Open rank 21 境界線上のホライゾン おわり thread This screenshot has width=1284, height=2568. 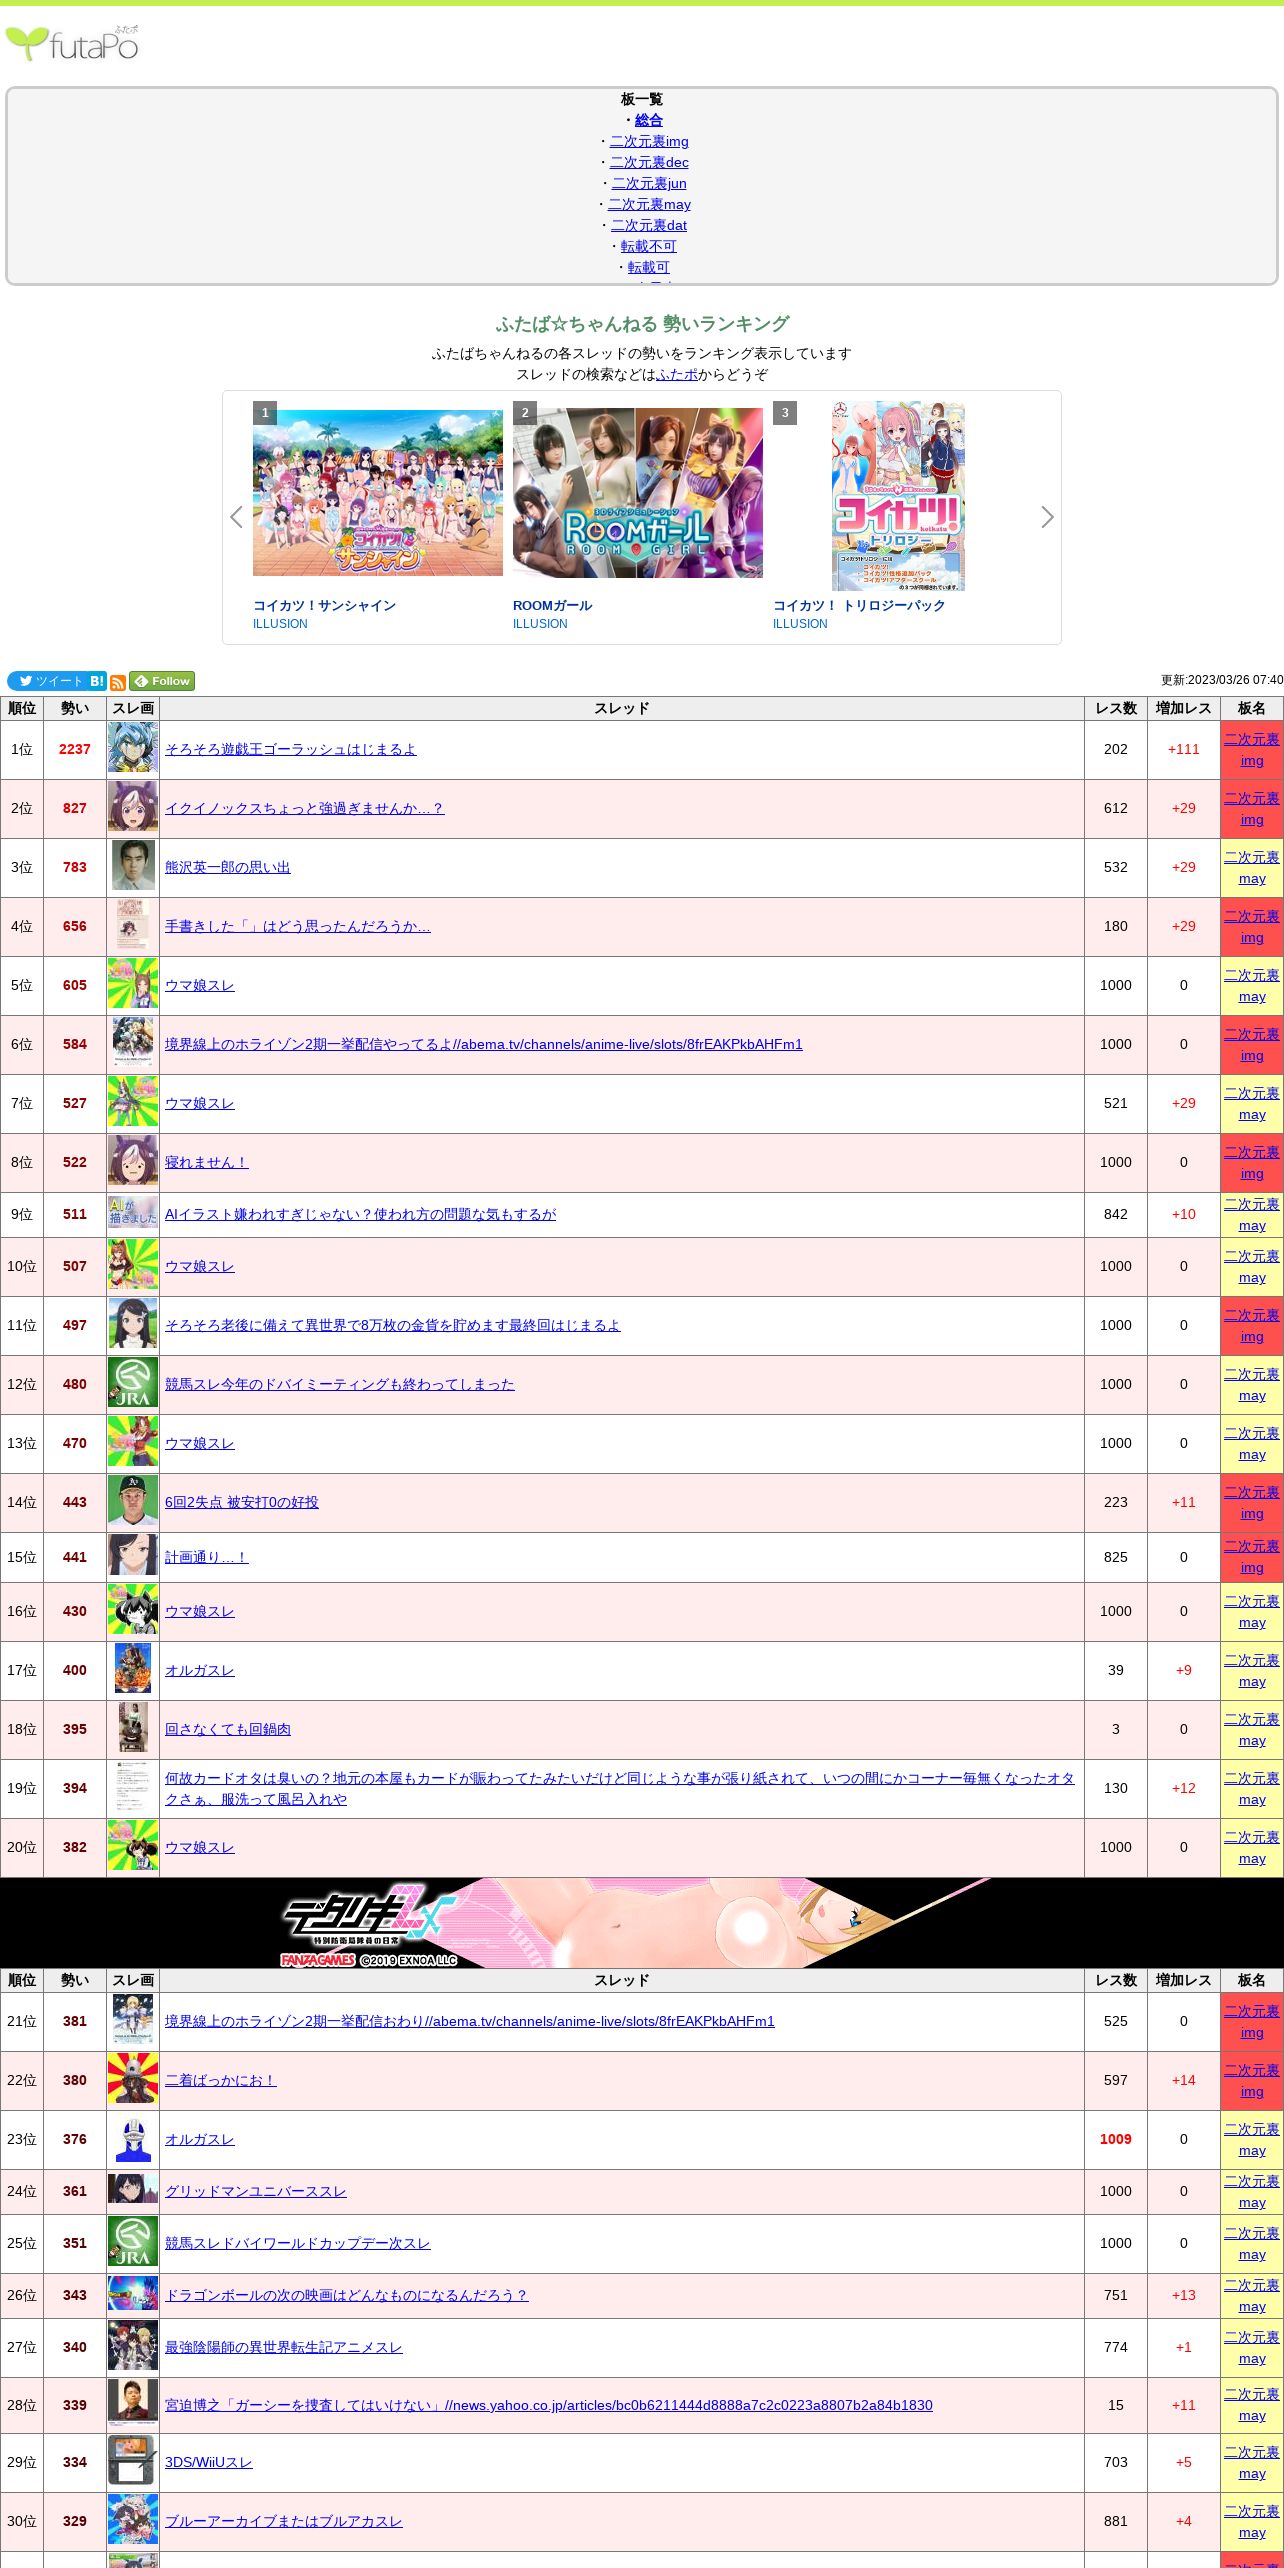[470, 2021]
